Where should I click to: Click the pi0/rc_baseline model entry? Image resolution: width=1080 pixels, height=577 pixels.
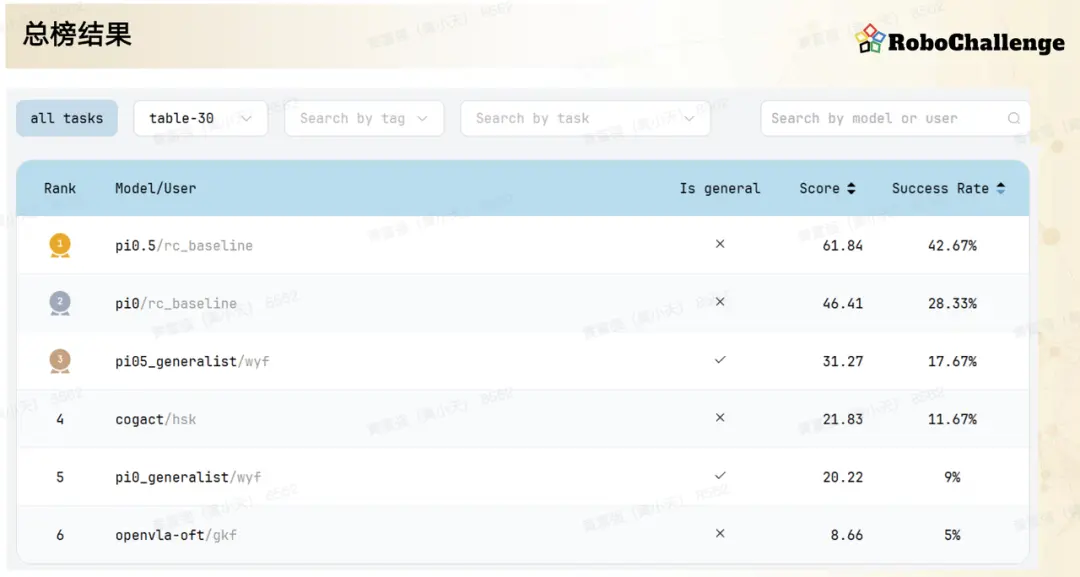(176, 304)
